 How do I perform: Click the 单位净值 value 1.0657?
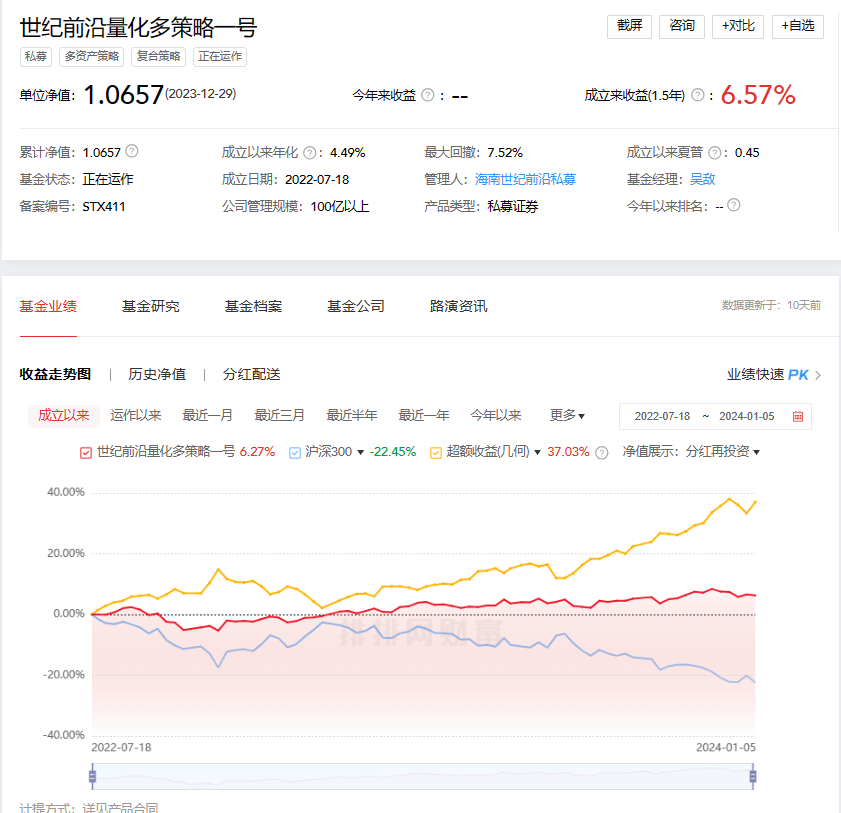(123, 95)
